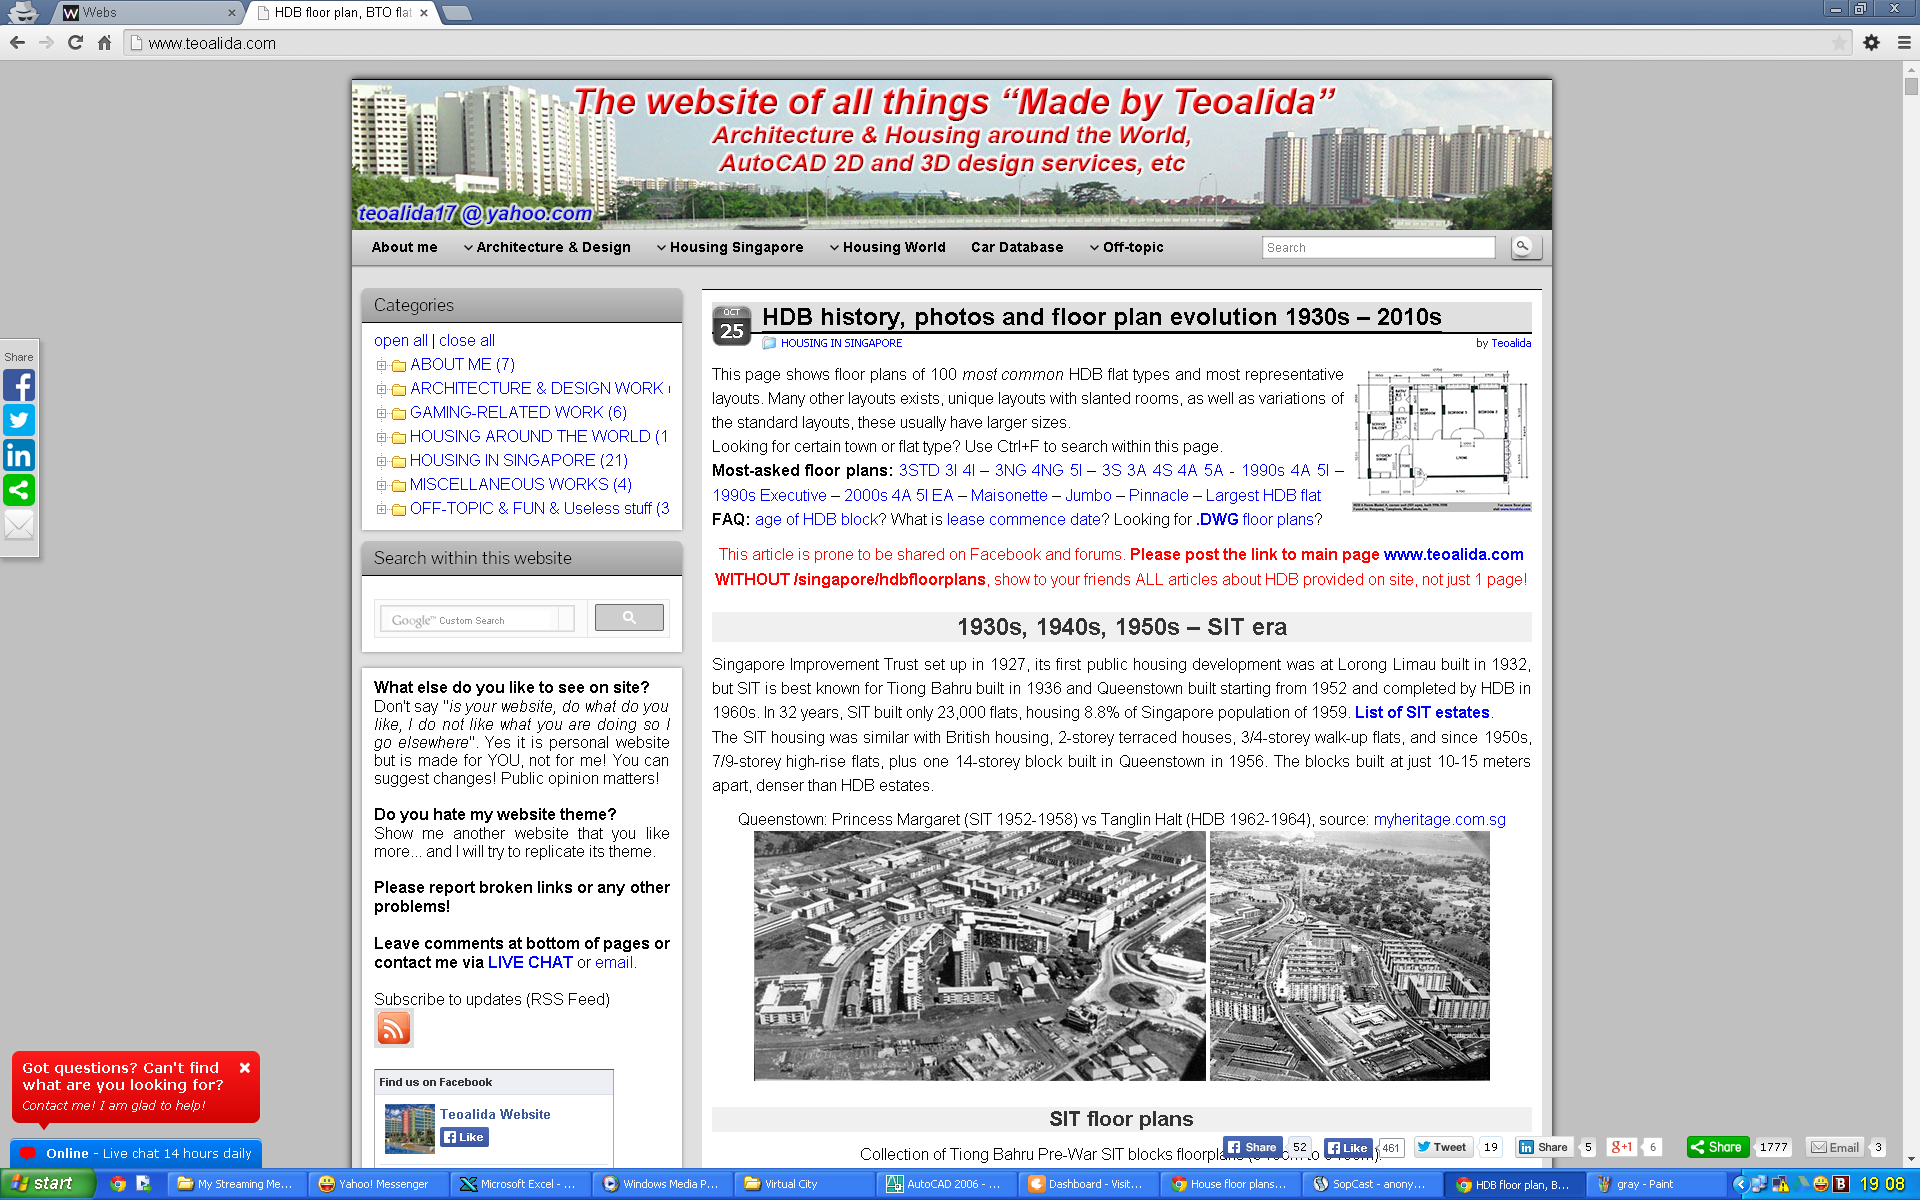Click bottom bar Facebook Like button

point(1348,1148)
